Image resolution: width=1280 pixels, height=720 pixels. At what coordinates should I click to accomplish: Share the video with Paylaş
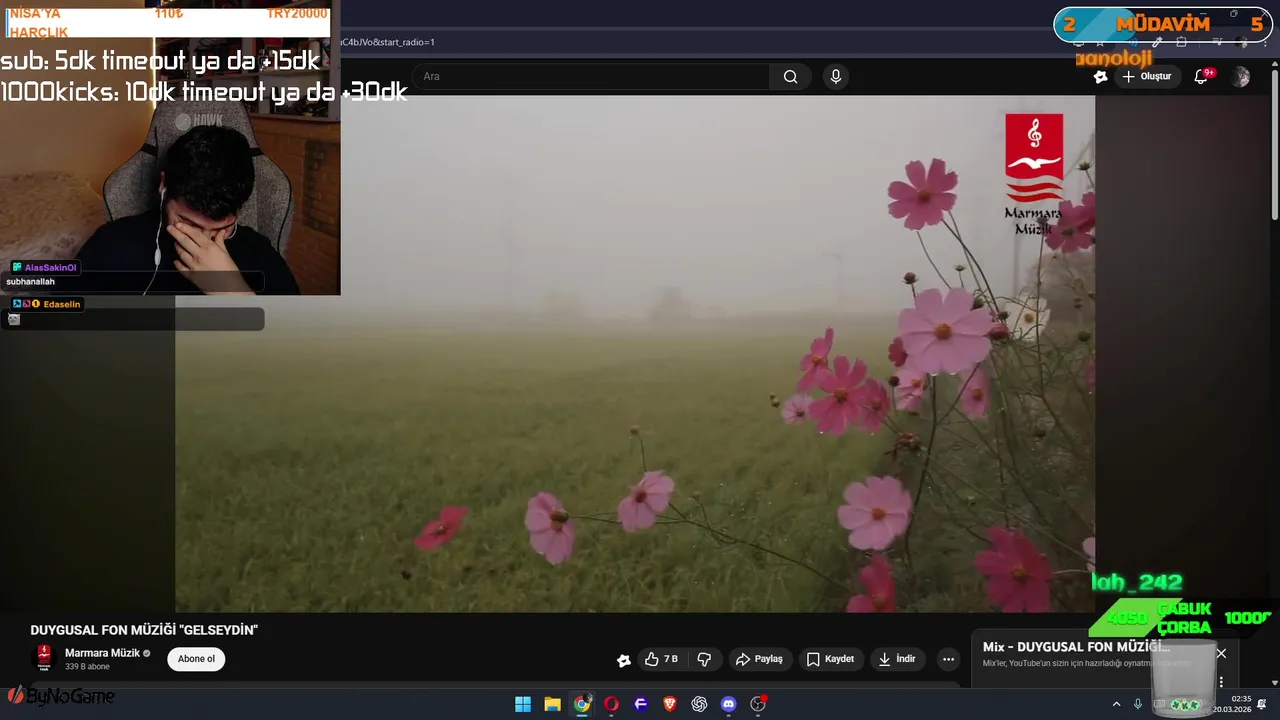(x=759, y=659)
